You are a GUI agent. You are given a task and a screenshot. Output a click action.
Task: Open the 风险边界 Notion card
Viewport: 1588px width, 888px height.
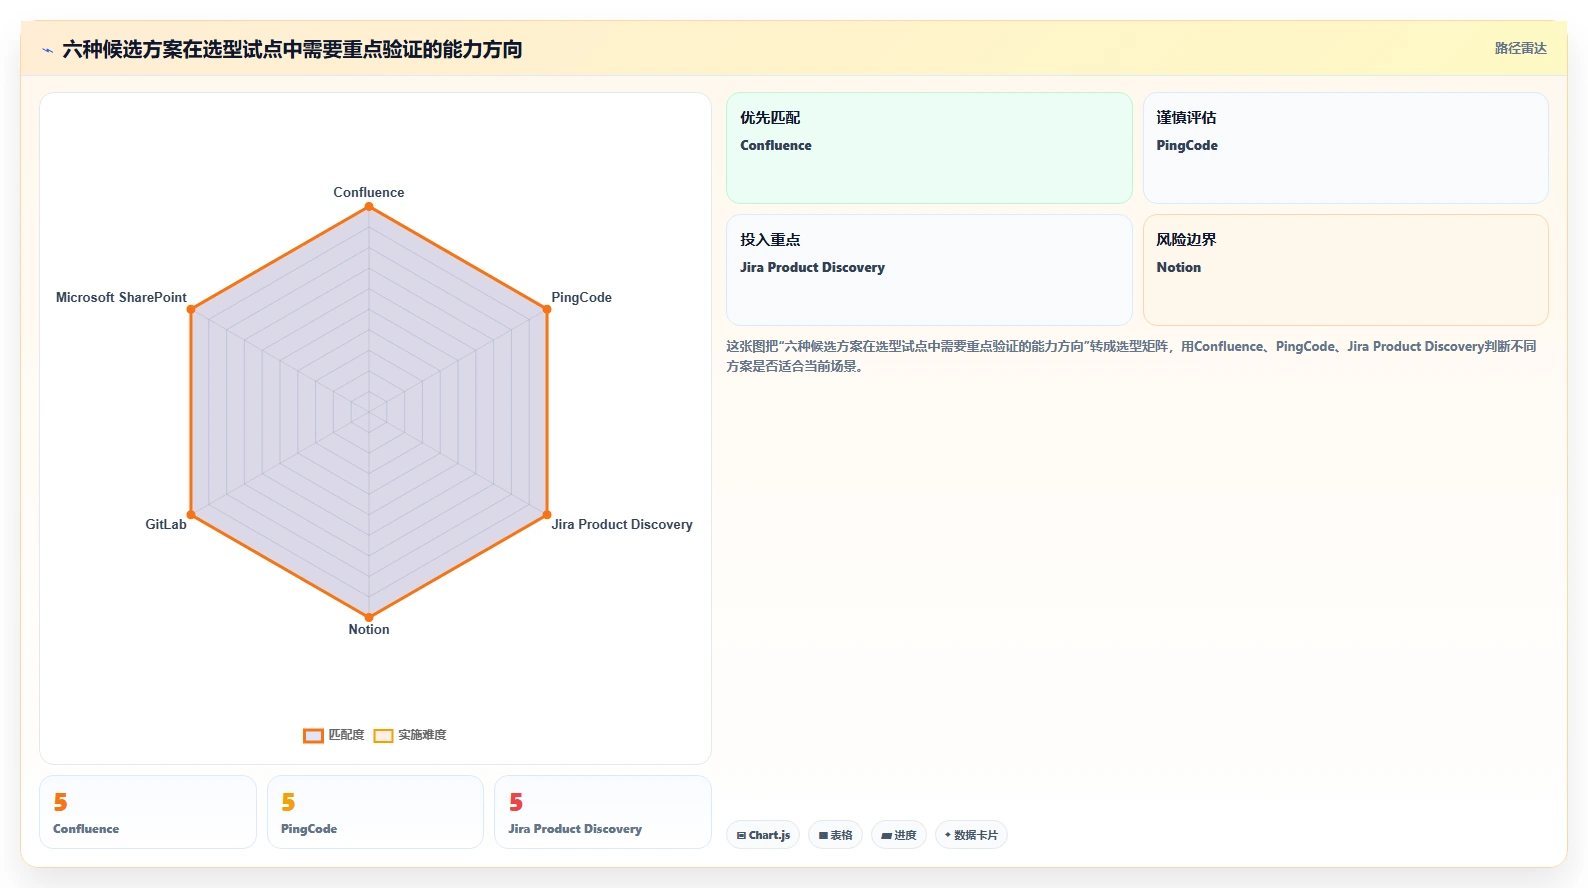coord(1345,270)
